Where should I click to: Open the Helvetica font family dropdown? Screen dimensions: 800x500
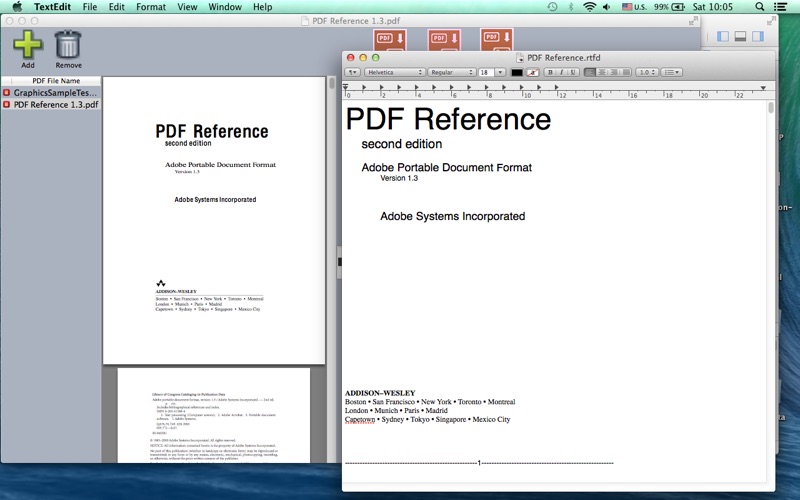click(x=394, y=72)
